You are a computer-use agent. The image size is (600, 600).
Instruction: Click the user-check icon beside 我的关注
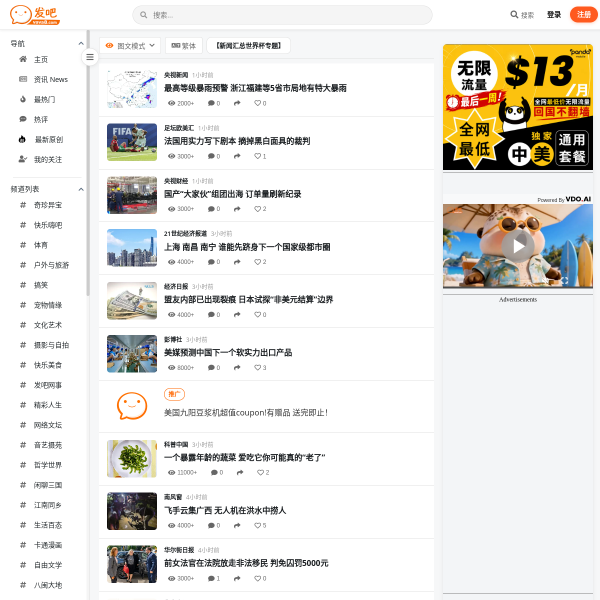23,159
